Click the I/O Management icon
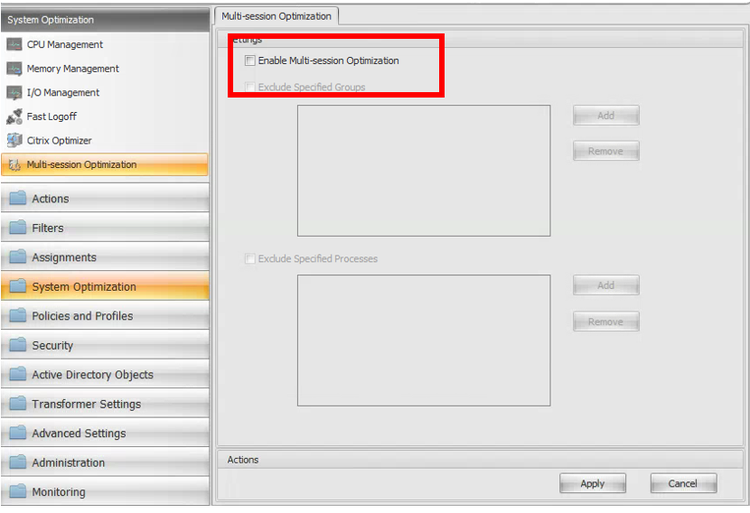 [14, 93]
